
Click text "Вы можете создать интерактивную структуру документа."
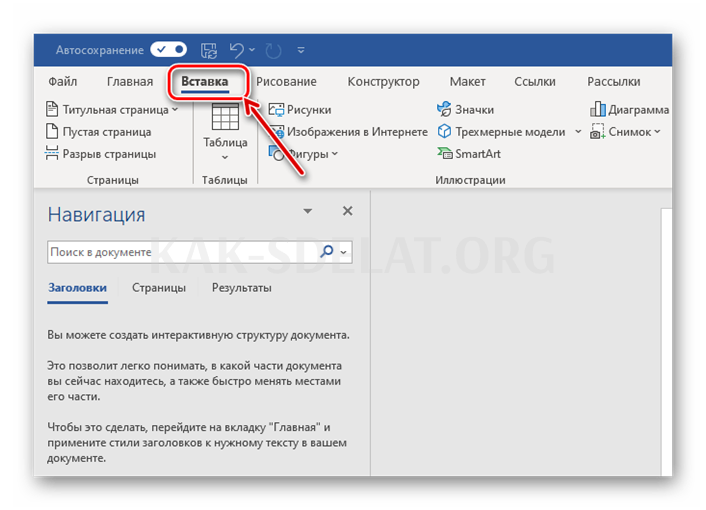click(199, 335)
